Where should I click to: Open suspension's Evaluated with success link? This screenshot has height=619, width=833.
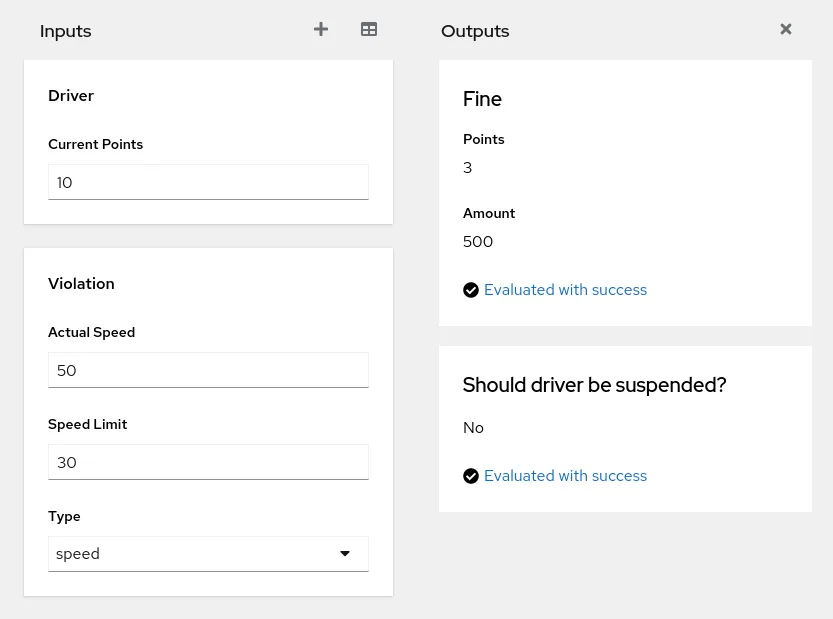[565, 476]
